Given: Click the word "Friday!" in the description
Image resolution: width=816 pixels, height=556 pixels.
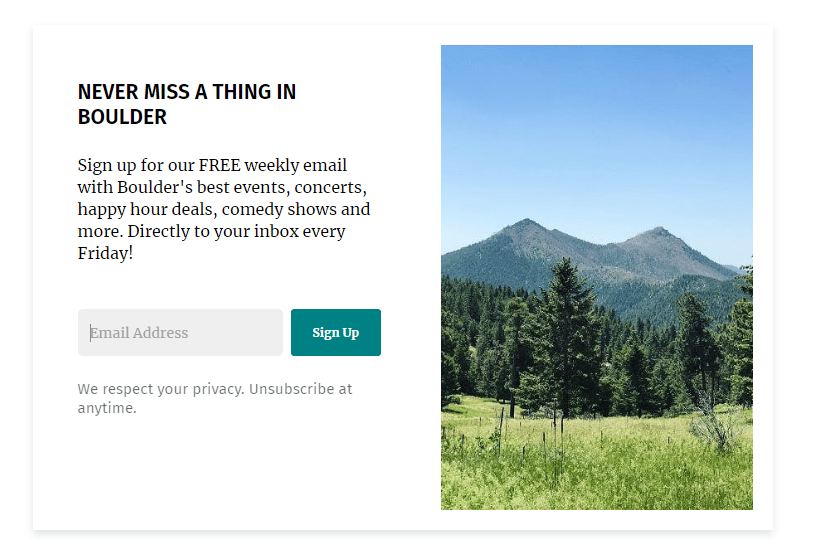Looking at the screenshot, I should [105, 253].
